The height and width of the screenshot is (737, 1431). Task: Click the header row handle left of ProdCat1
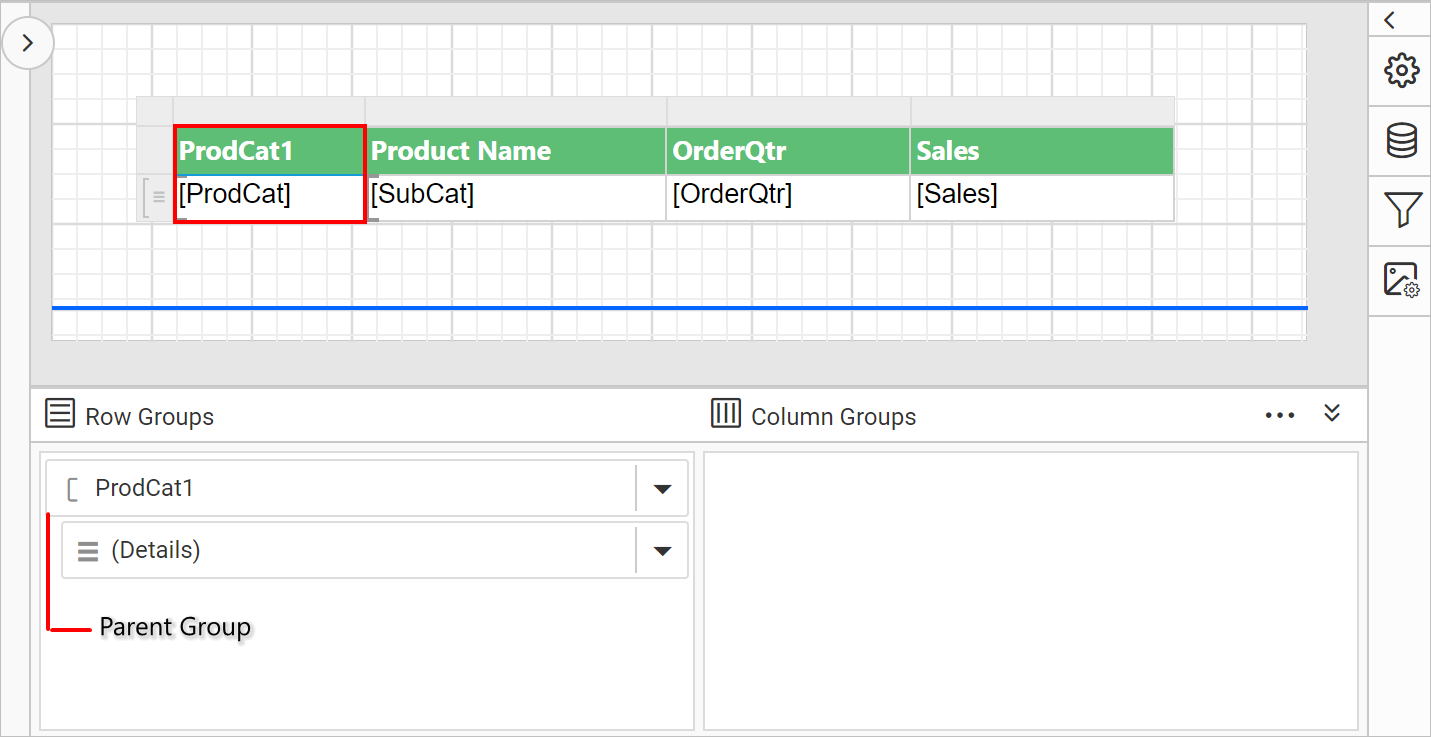point(155,151)
